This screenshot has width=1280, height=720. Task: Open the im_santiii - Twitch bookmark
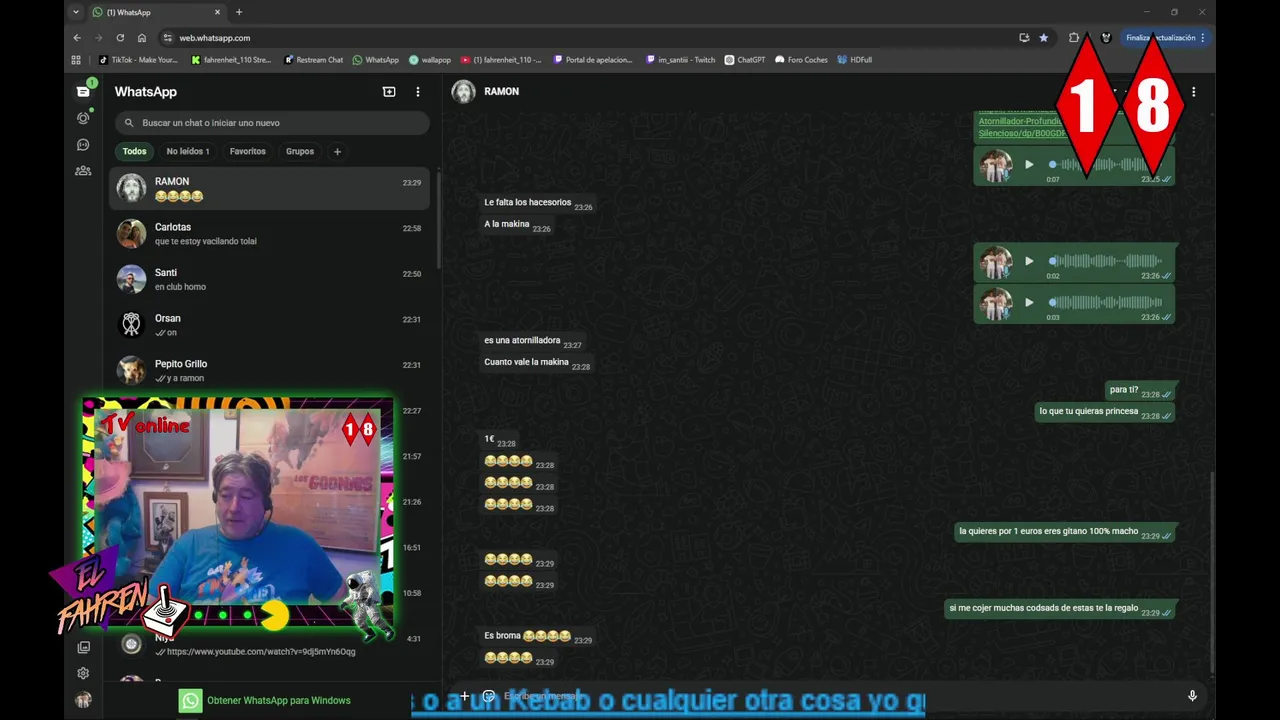tap(681, 60)
